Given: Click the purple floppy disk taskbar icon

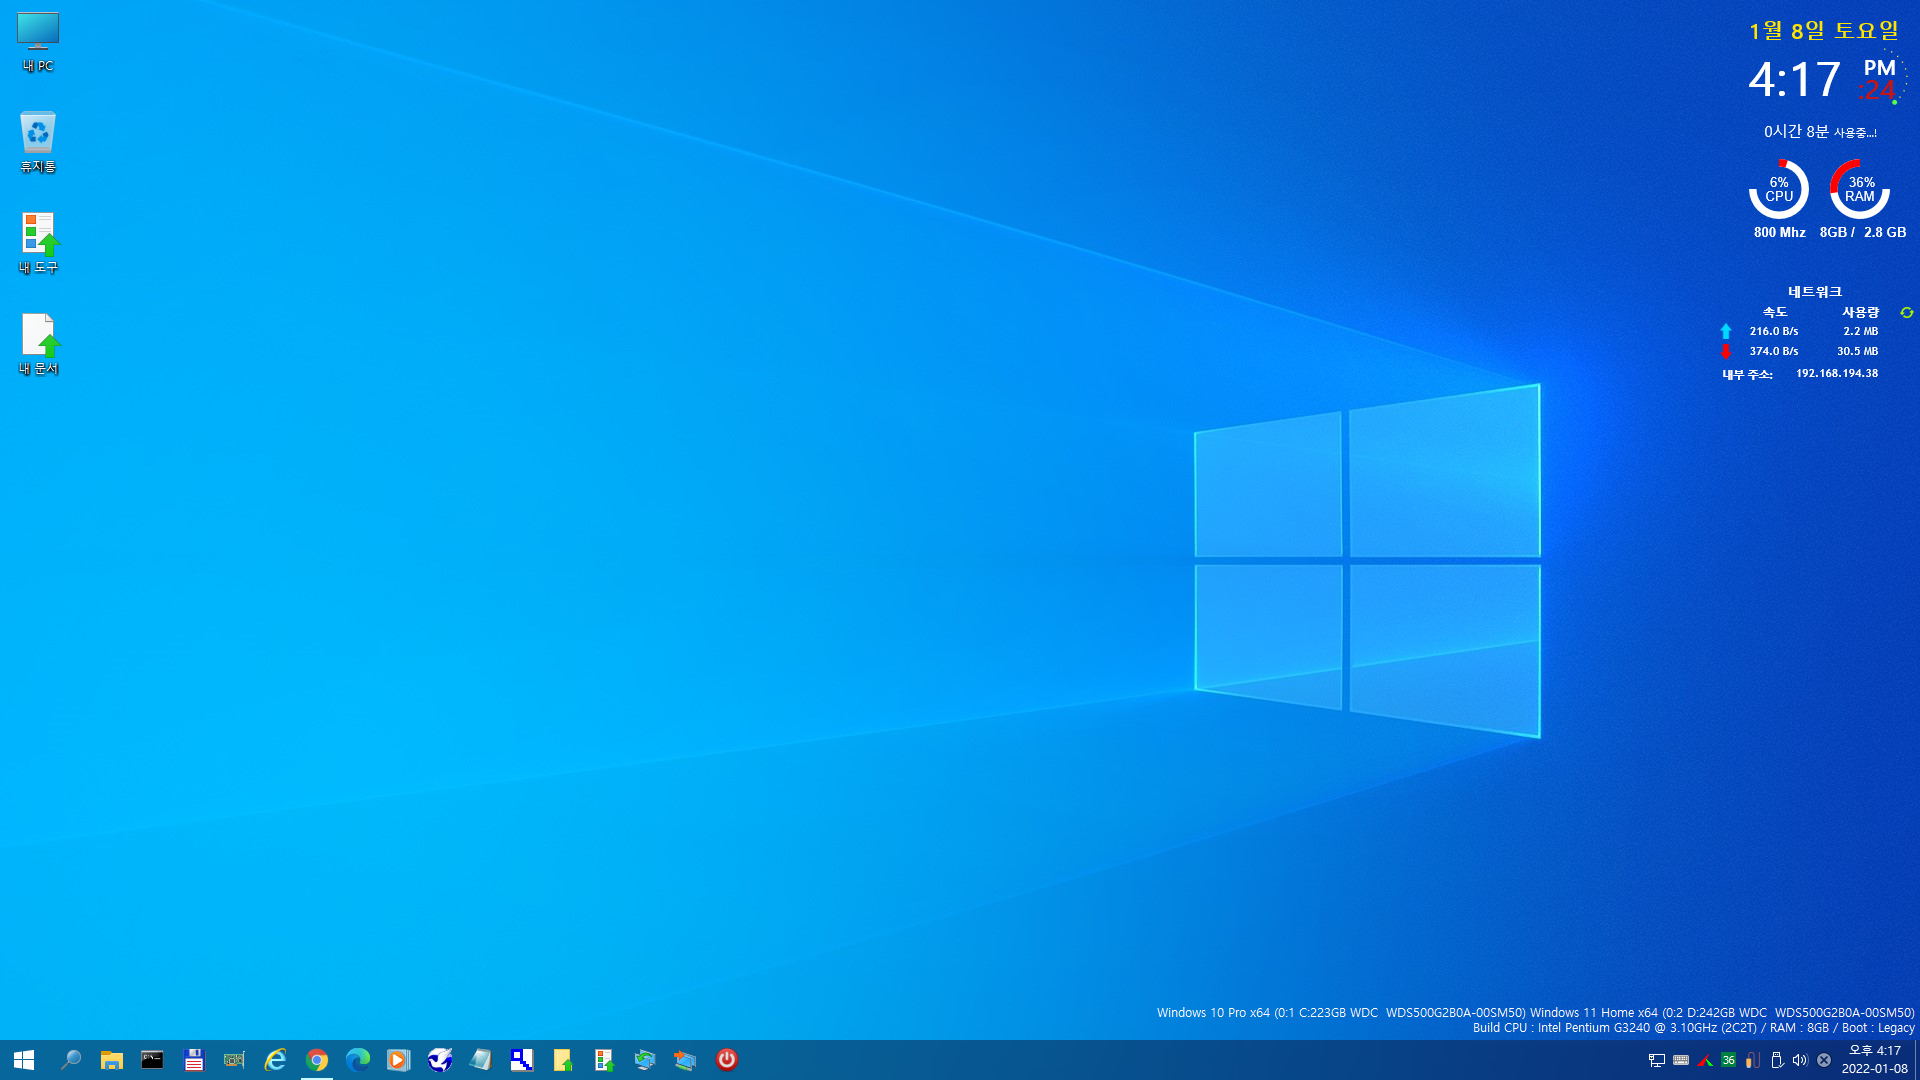Looking at the screenshot, I should tap(194, 1060).
